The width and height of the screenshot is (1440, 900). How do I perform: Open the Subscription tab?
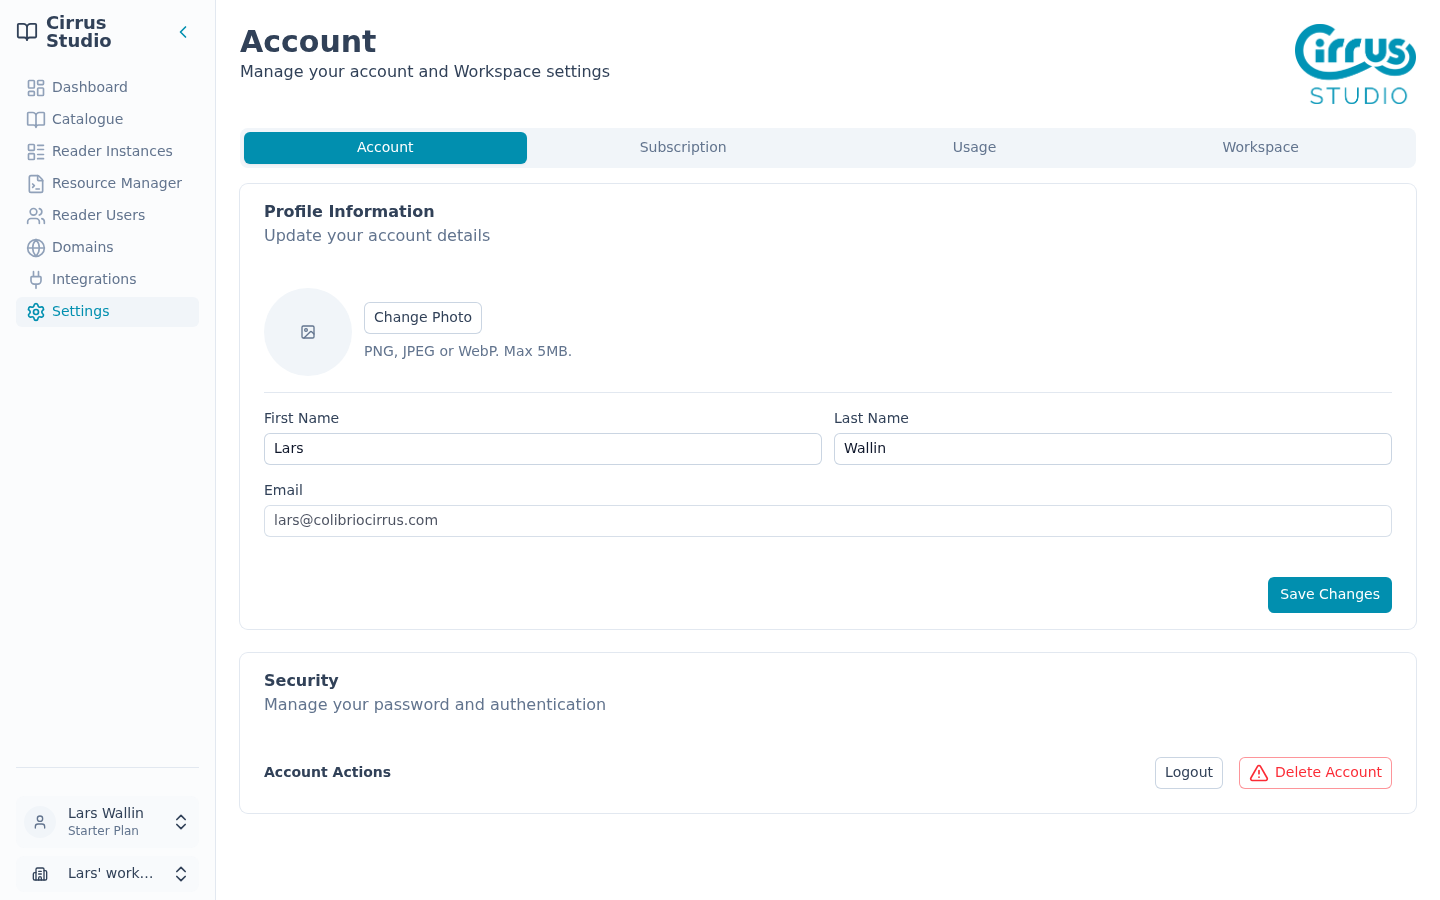coord(683,148)
